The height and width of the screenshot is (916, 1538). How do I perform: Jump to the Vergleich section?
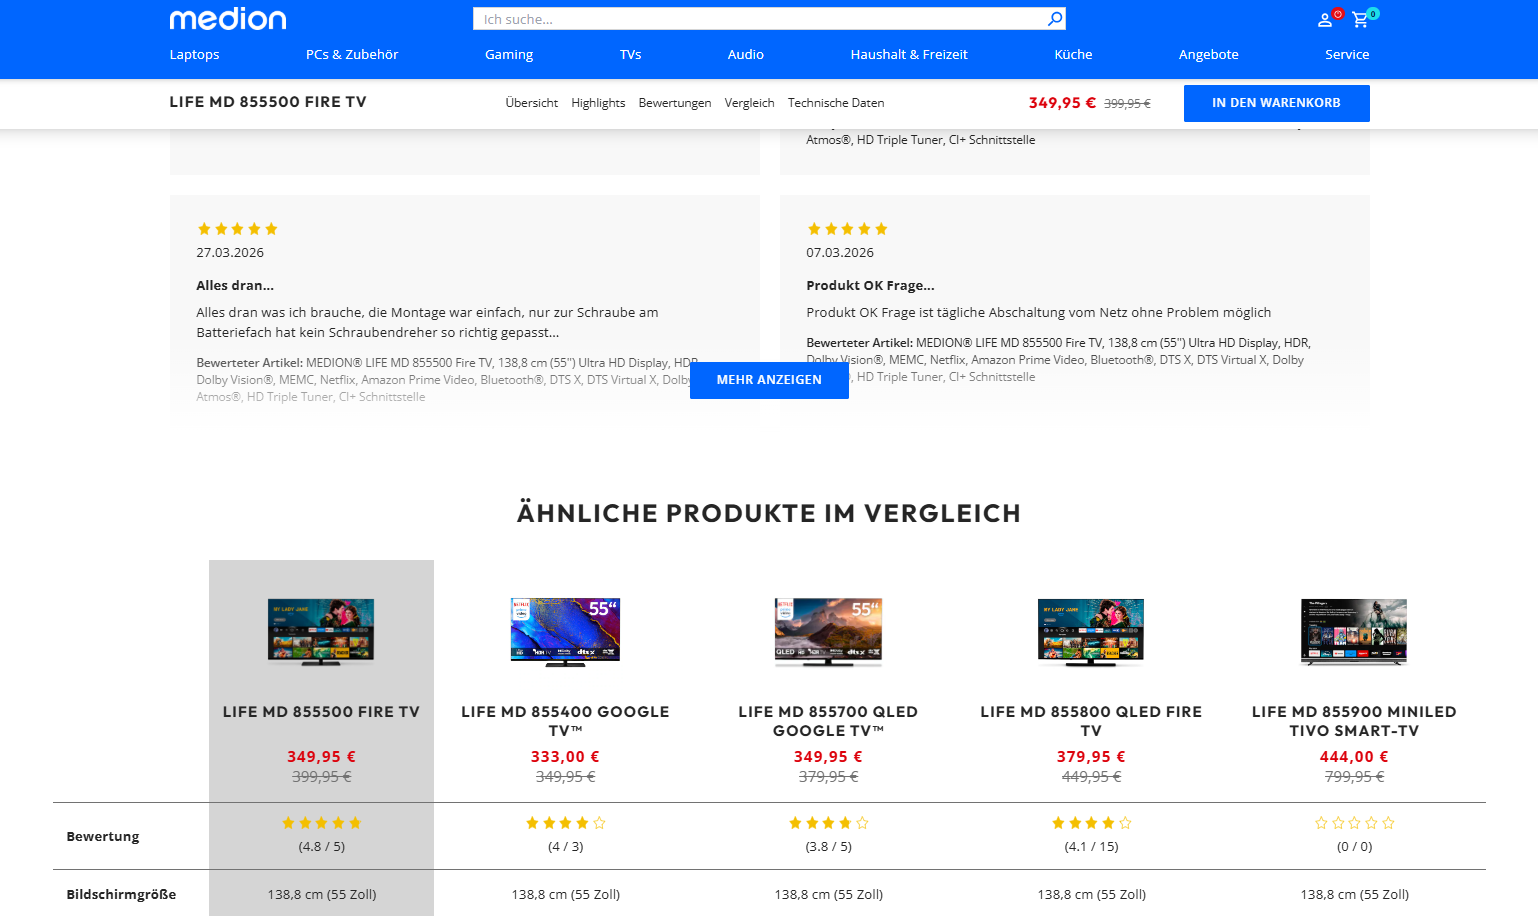[749, 103]
